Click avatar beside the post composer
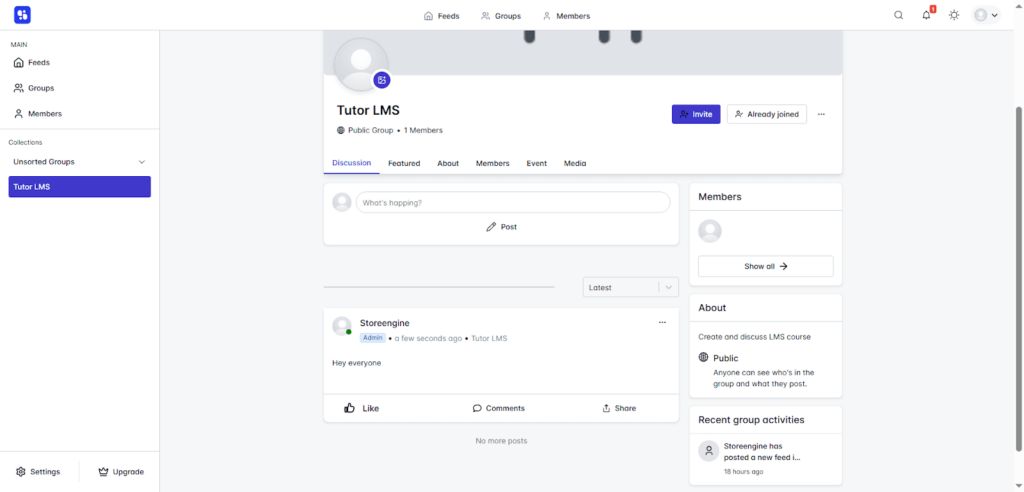The height and width of the screenshot is (492, 1024). [342, 203]
